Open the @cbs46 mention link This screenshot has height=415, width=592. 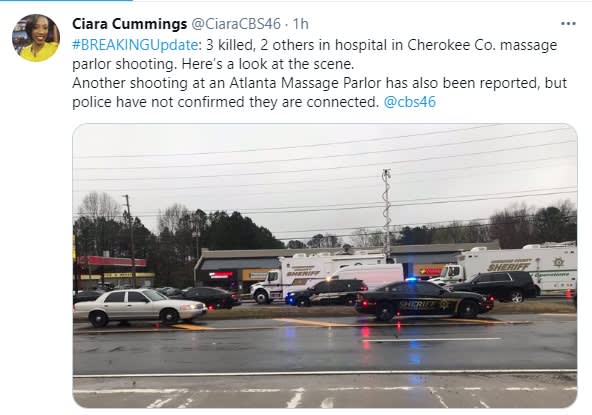pyautogui.click(x=410, y=102)
